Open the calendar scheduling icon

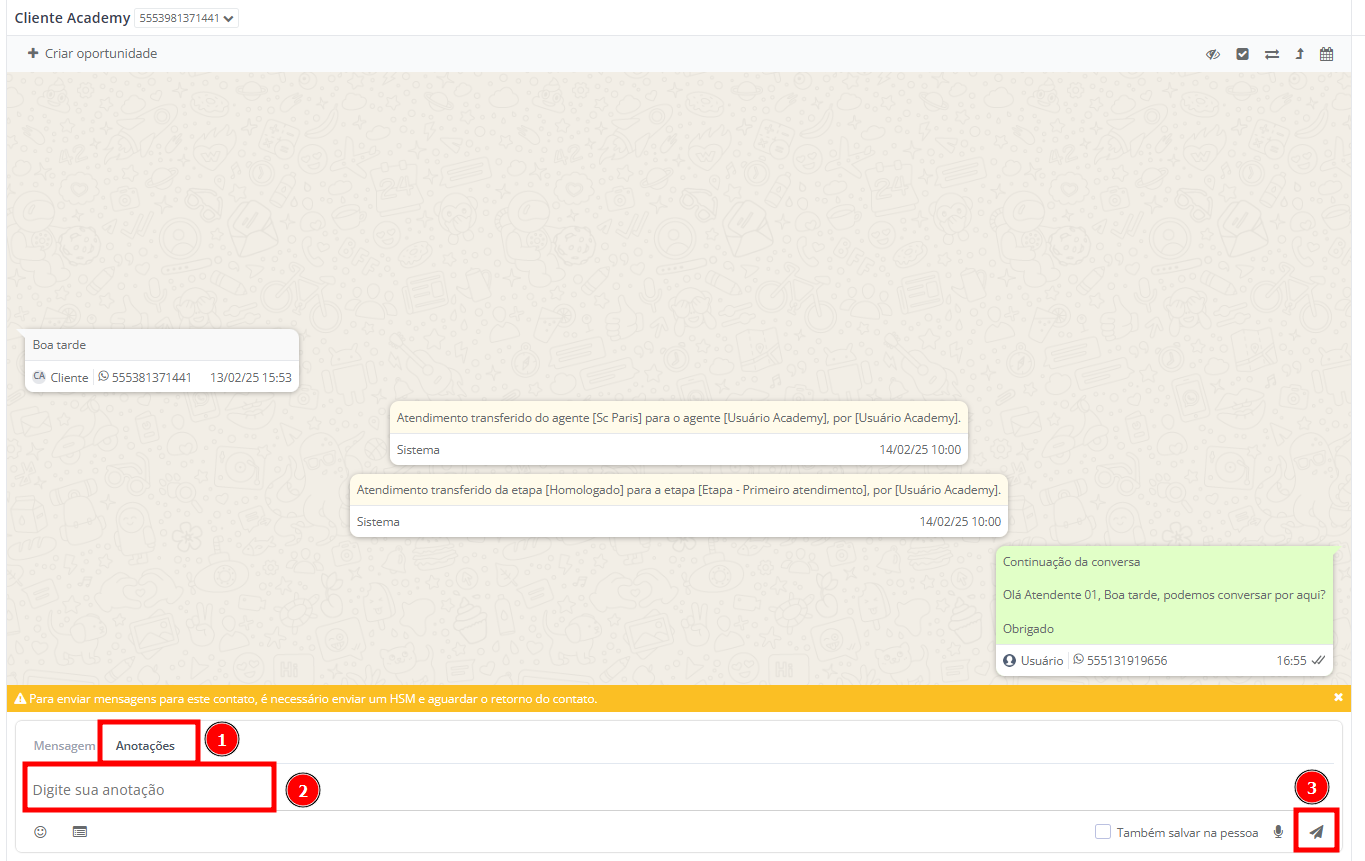pos(1326,54)
